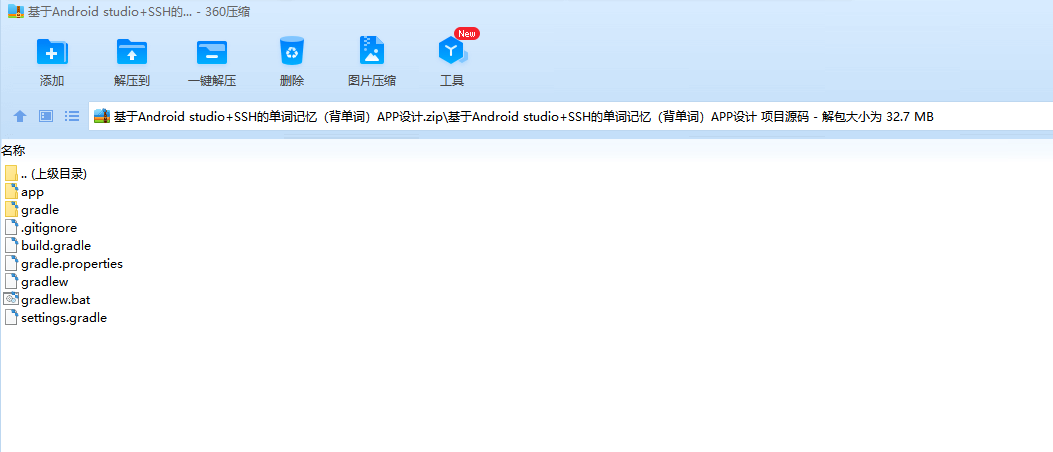This screenshot has height=452, width=1053.
Task: Click the Delete (删除) trash icon
Action: coord(292,51)
